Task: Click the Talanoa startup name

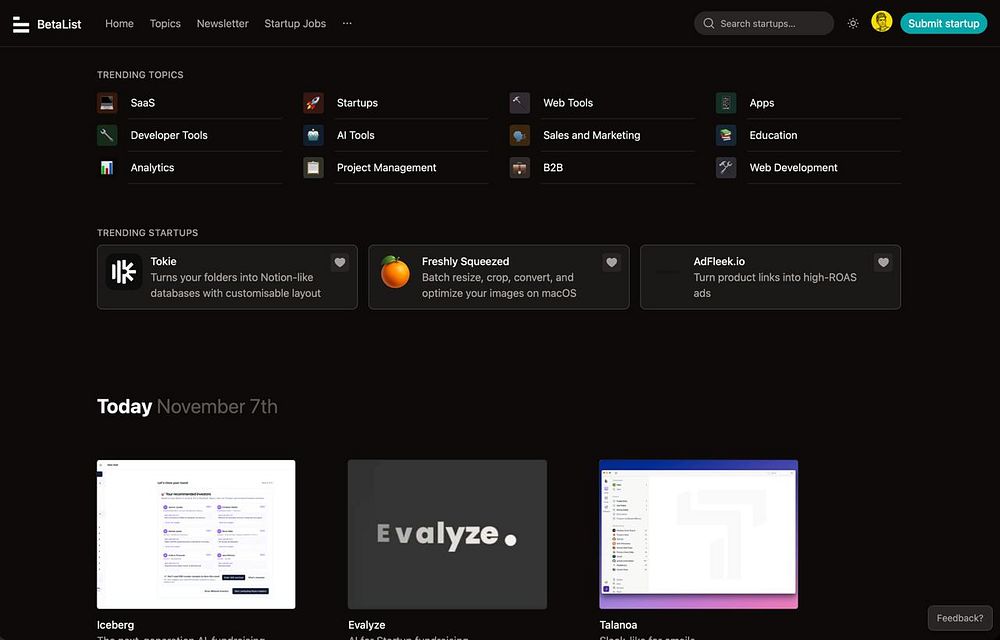Action: coord(618,625)
